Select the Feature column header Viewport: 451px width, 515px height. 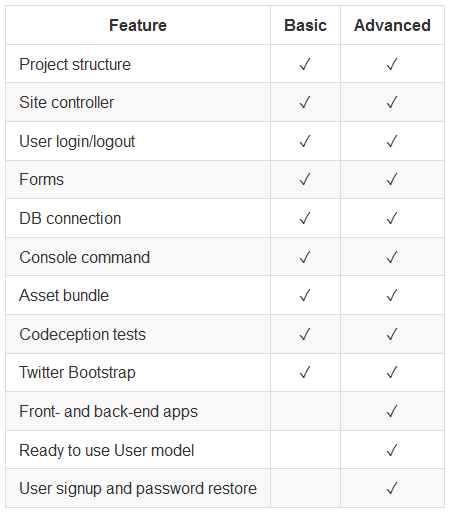(138, 25)
